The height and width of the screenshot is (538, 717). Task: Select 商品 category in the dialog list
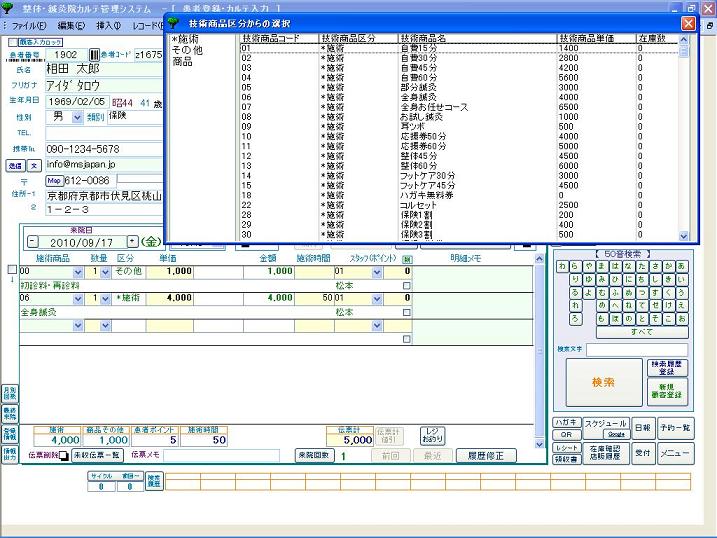pos(182,61)
